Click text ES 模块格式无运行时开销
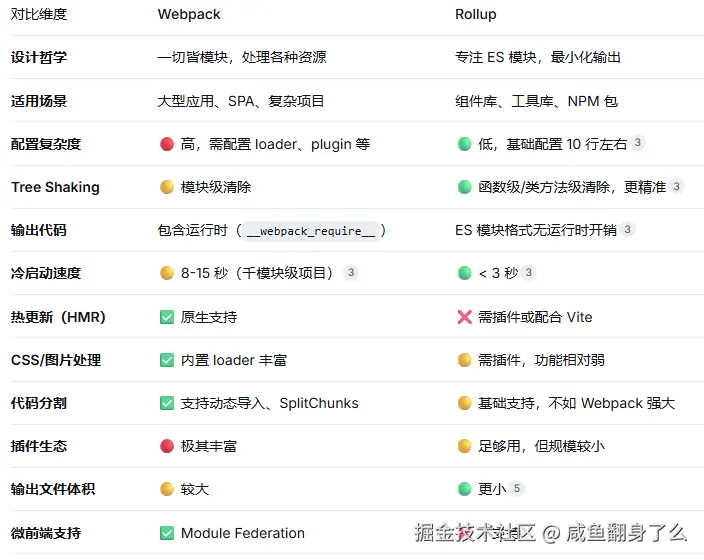Viewport: 704px width, 560px height. 536,230
